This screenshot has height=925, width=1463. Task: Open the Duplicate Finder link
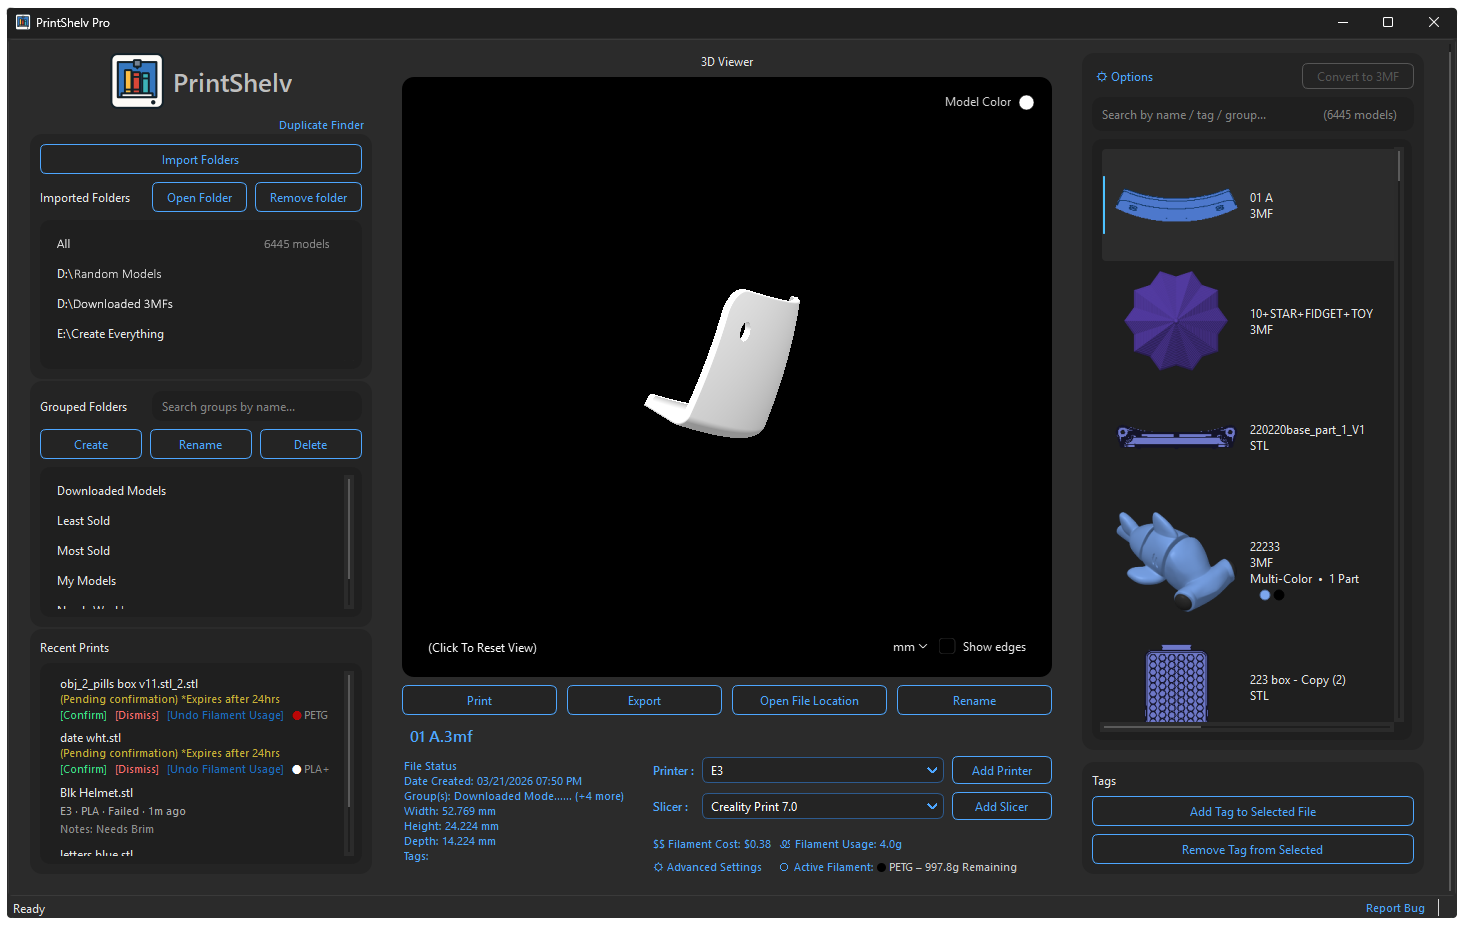pos(321,125)
